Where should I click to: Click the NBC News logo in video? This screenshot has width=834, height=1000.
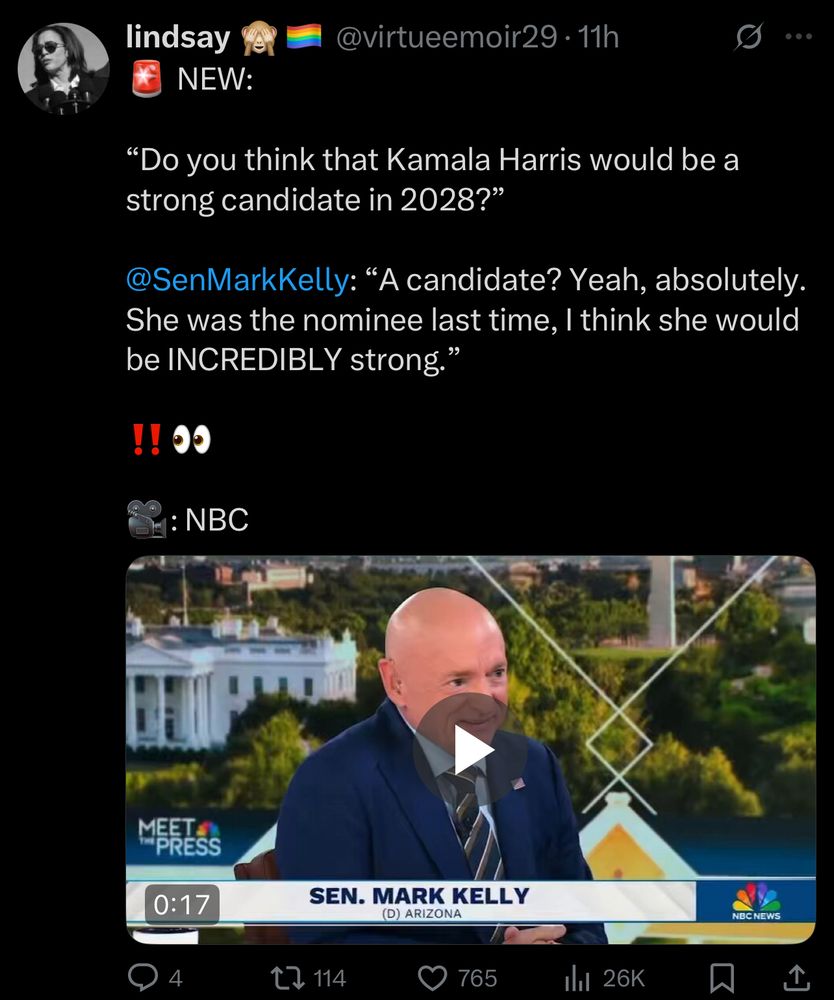tap(756, 901)
